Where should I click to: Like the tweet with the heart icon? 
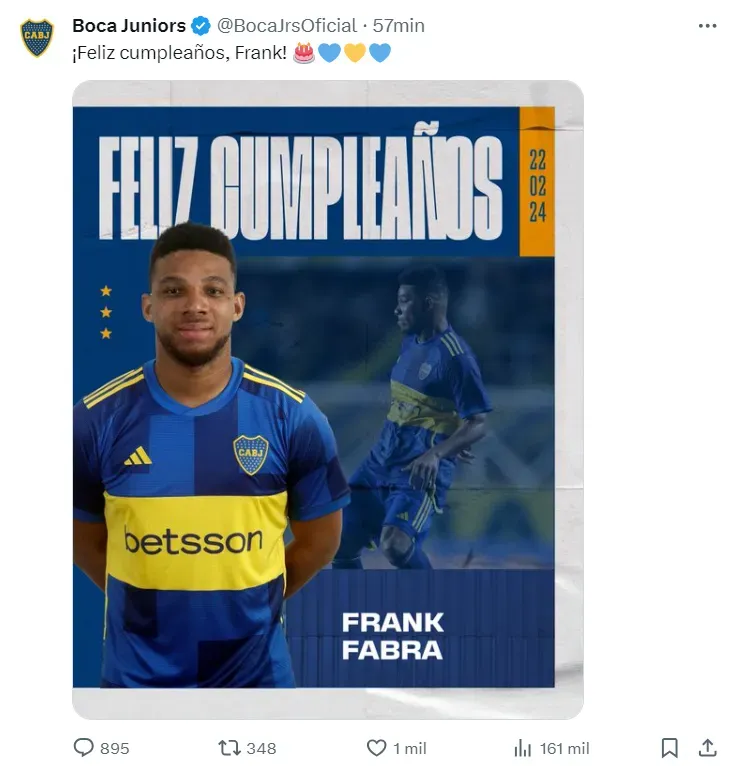pyautogui.click(x=376, y=748)
